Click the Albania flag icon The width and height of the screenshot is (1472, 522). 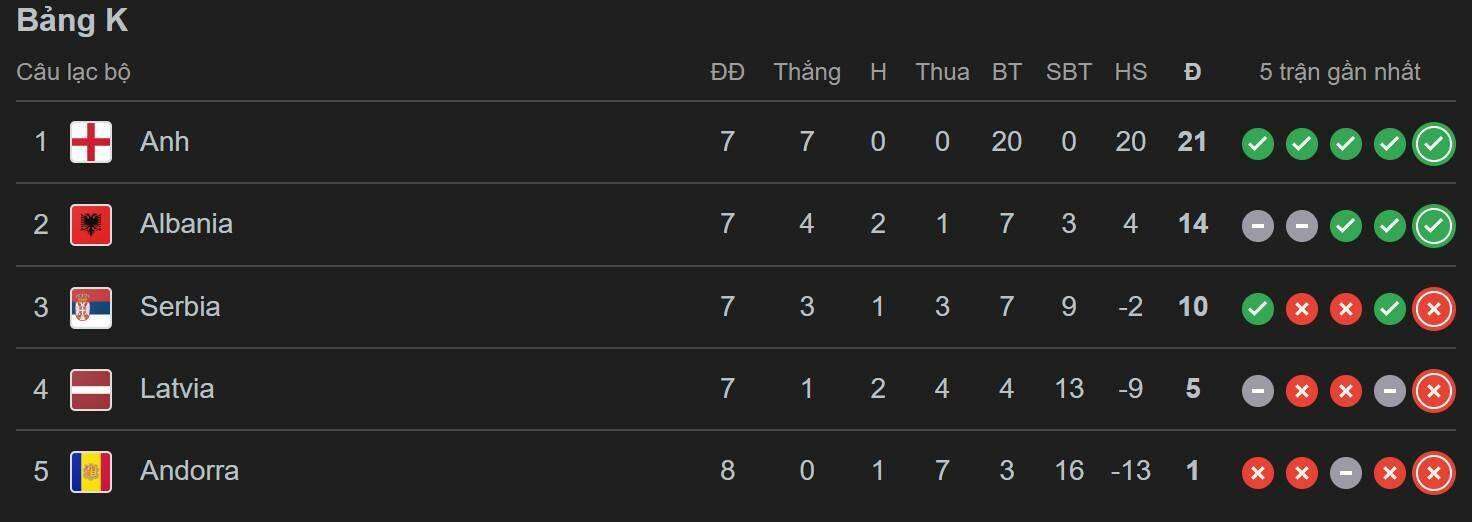pos(91,224)
